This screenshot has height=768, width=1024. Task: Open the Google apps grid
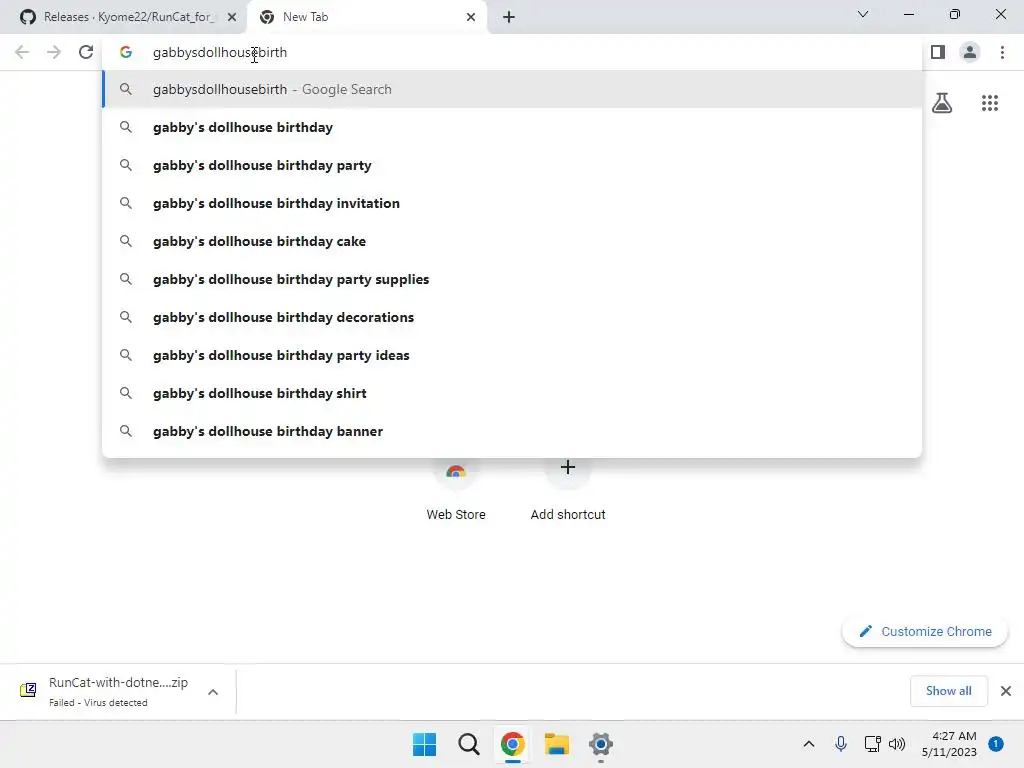pos(989,103)
